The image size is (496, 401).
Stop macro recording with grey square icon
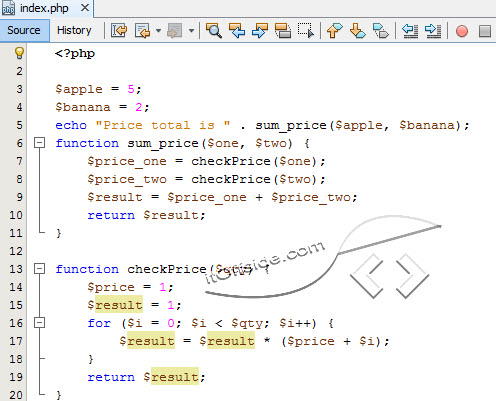click(x=485, y=31)
